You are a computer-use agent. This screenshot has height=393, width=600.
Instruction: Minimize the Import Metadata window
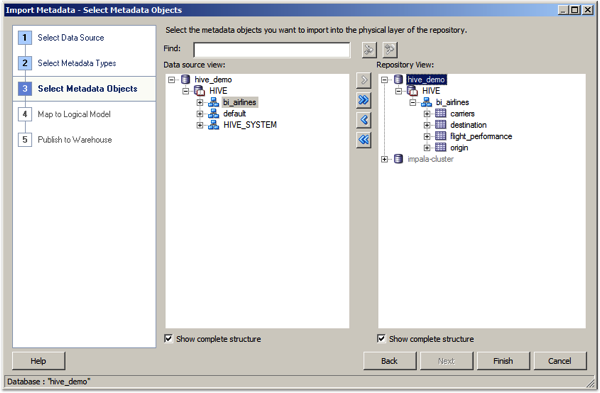point(563,10)
